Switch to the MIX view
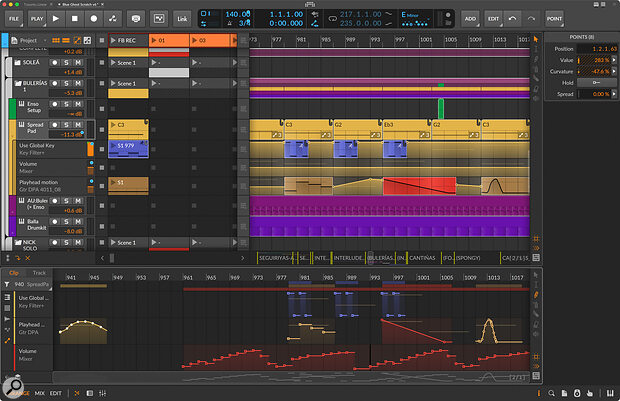Viewport: 620px width, 401px height. [40, 393]
